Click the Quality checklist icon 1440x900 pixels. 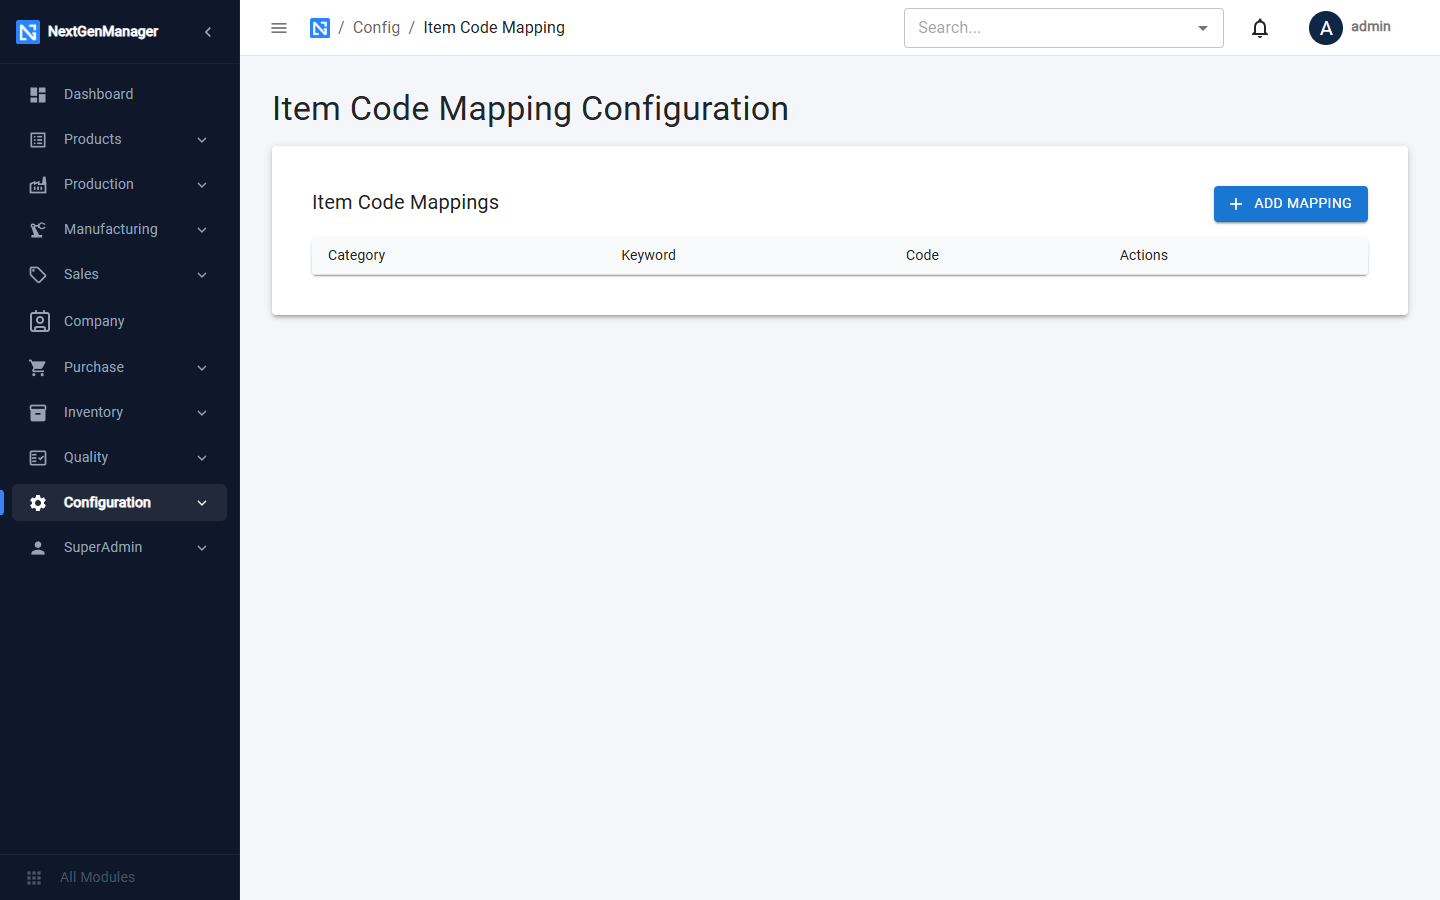38,458
